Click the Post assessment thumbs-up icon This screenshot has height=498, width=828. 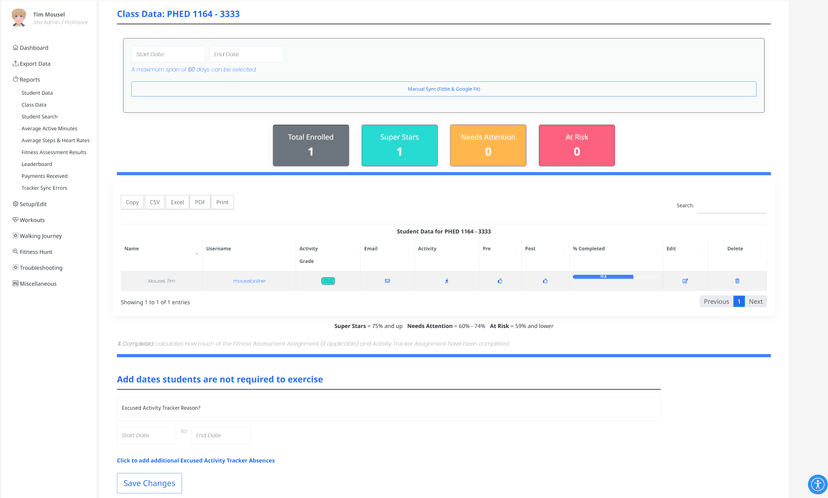[x=545, y=281]
